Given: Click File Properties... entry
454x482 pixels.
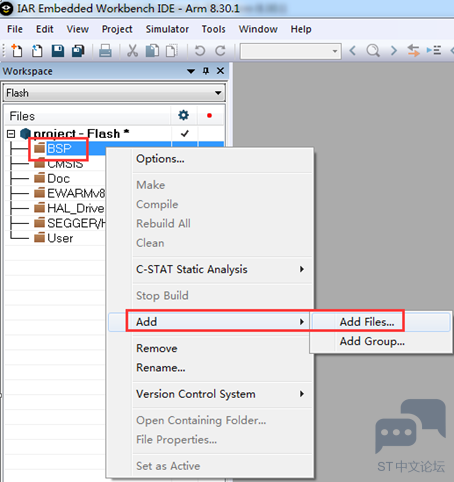Looking at the screenshot, I should coord(210,440).
